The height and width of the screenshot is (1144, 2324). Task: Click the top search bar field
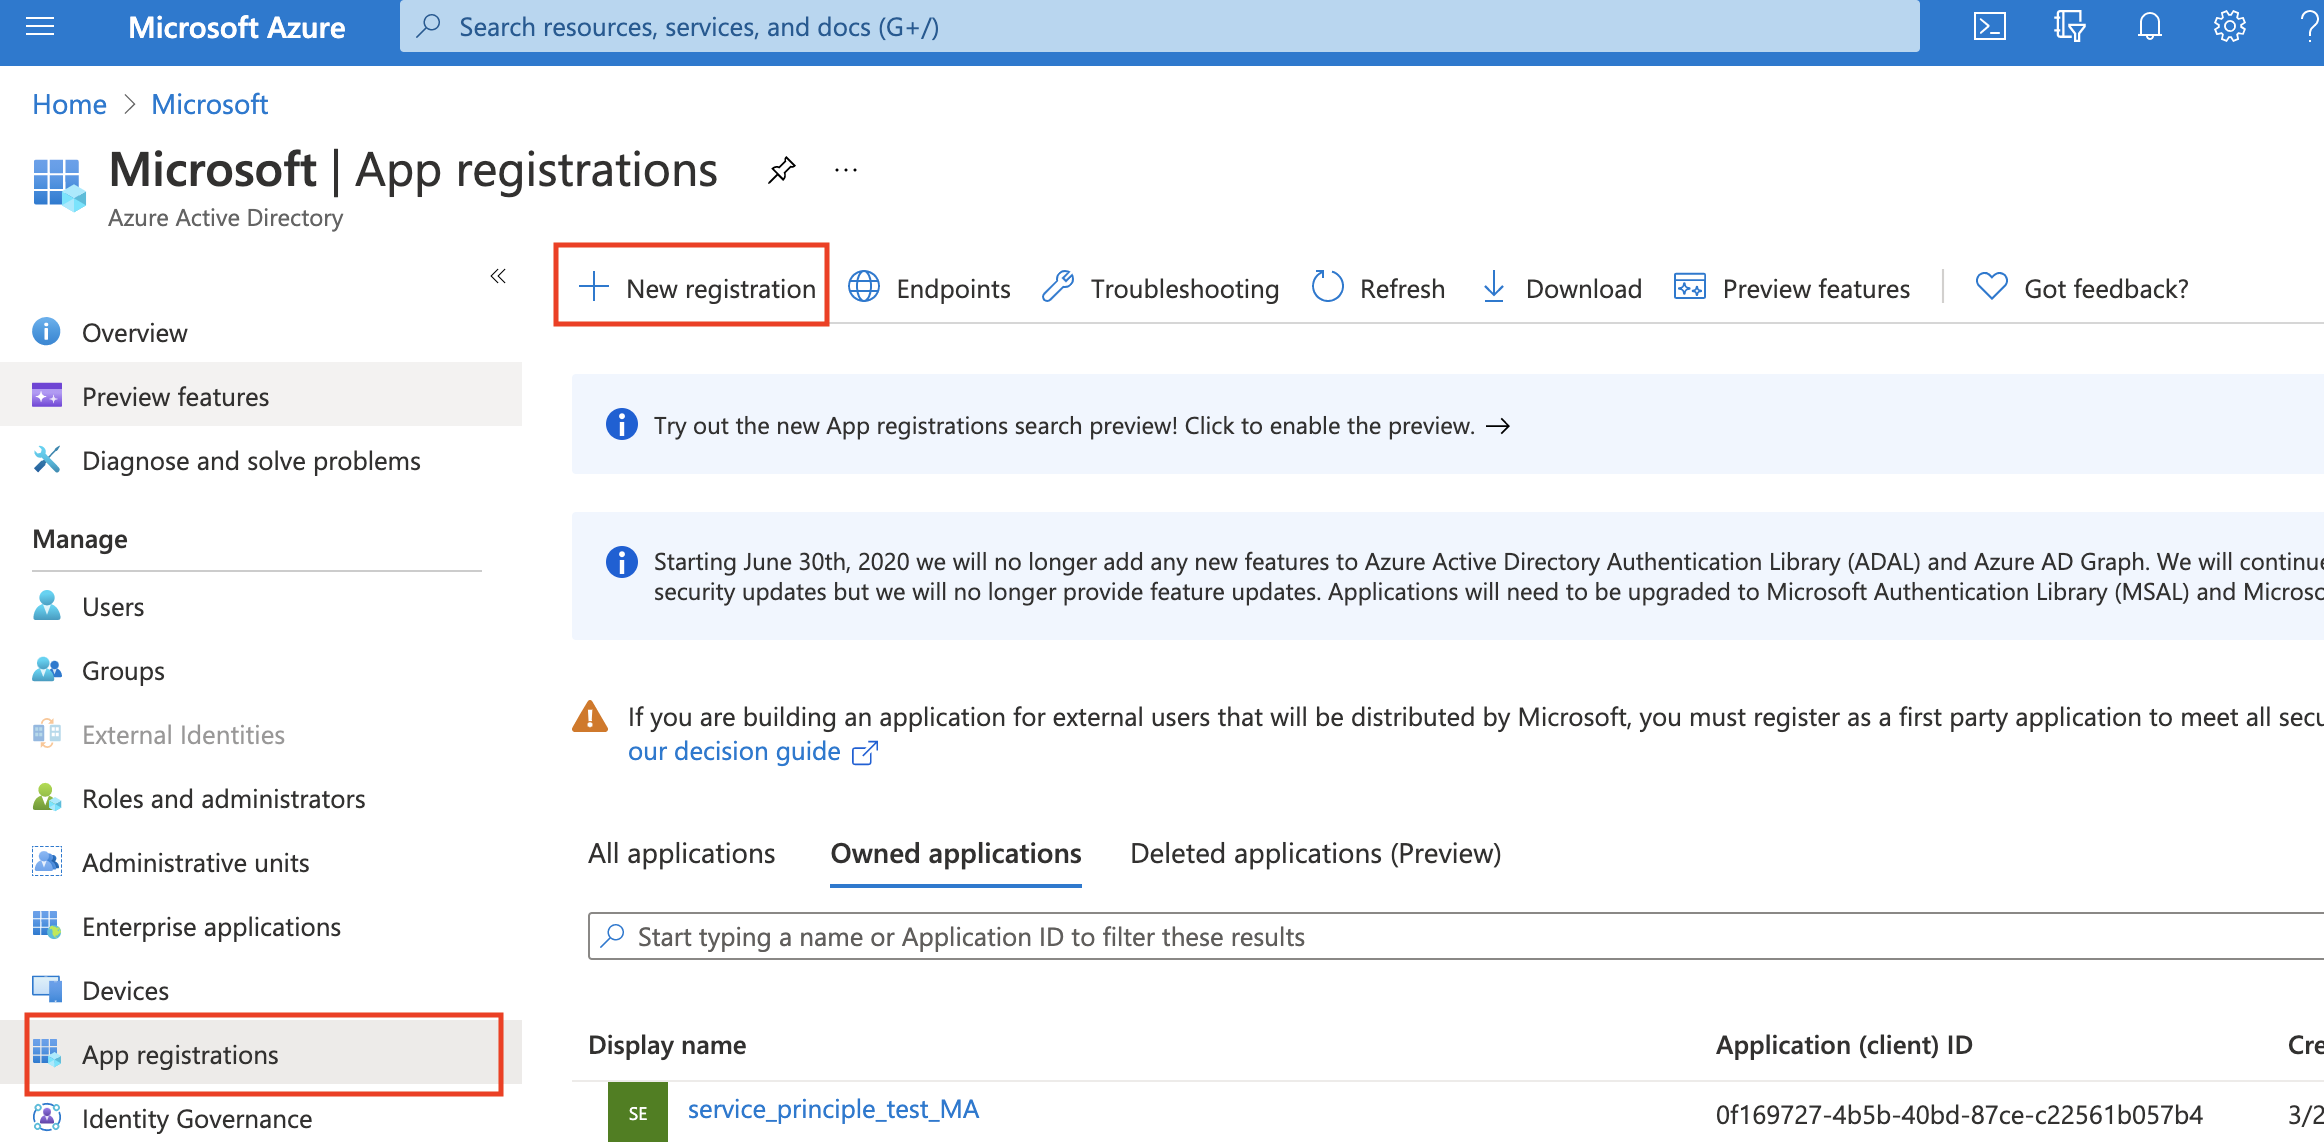(1162, 27)
